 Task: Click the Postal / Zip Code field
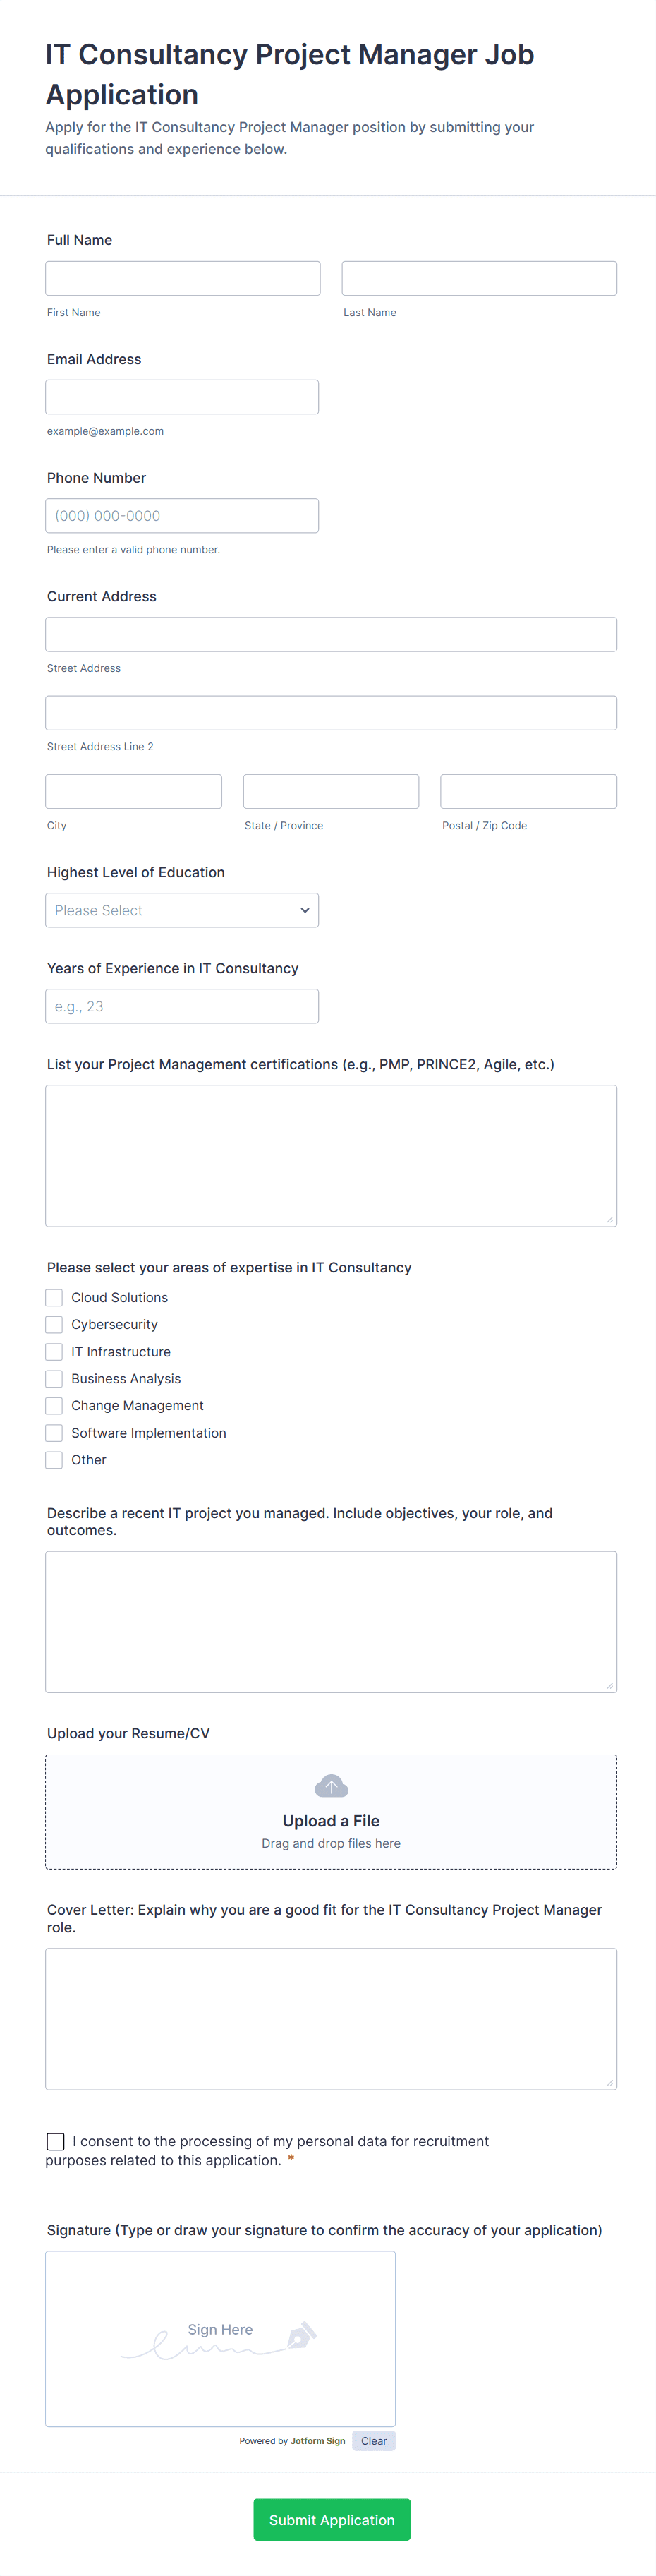click(528, 791)
